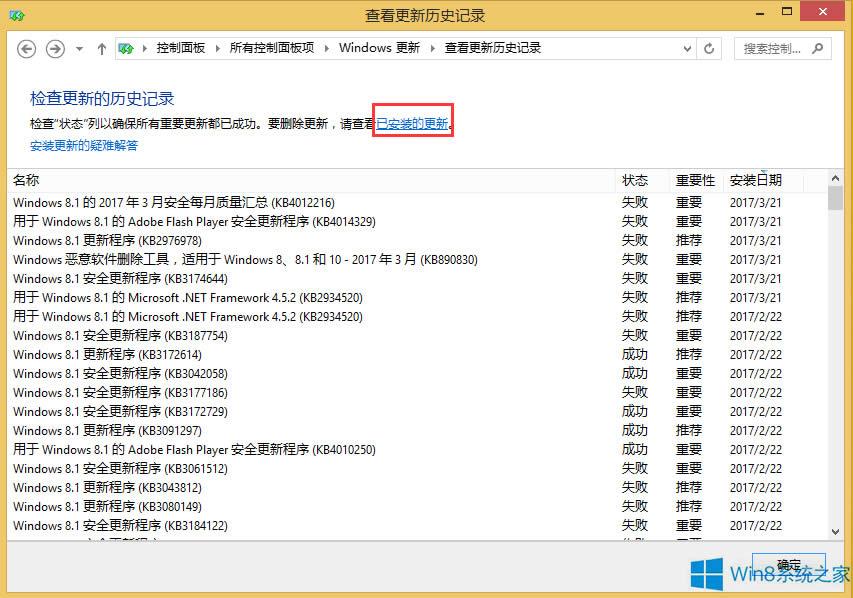Refresh the page using the refresh icon
The image size is (853, 598).
(x=709, y=47)
